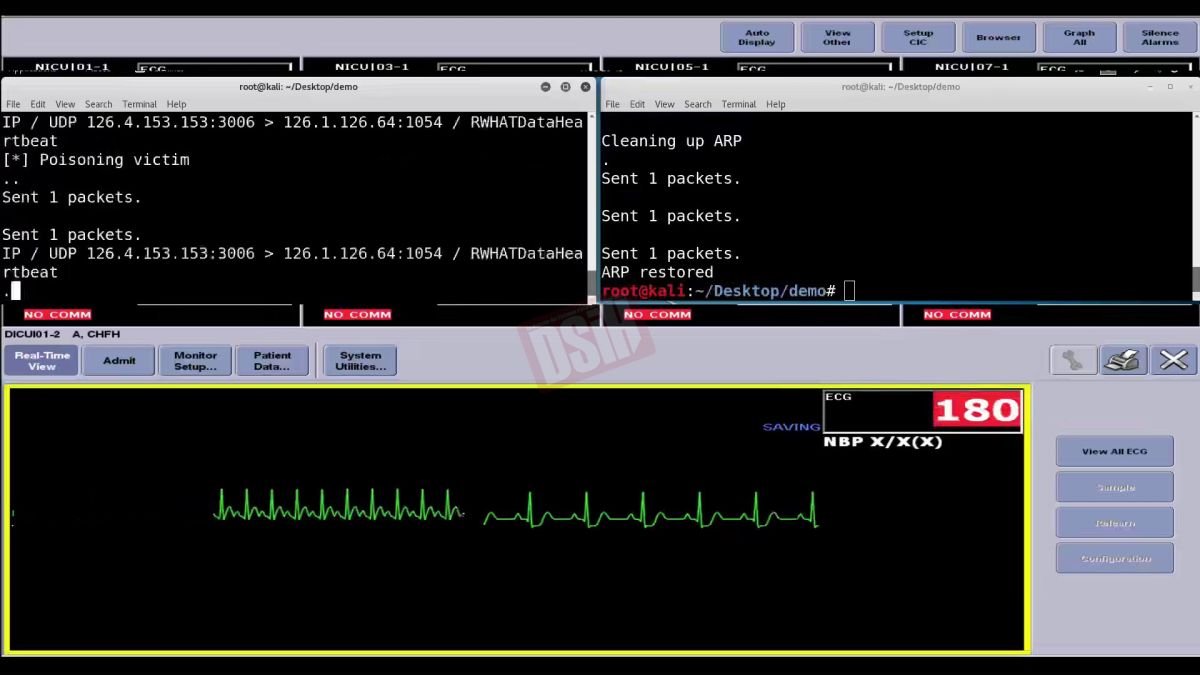Click the View All ECG button
The image size is (1200, 675).
pyautogui.click(x=1114, y=452)
